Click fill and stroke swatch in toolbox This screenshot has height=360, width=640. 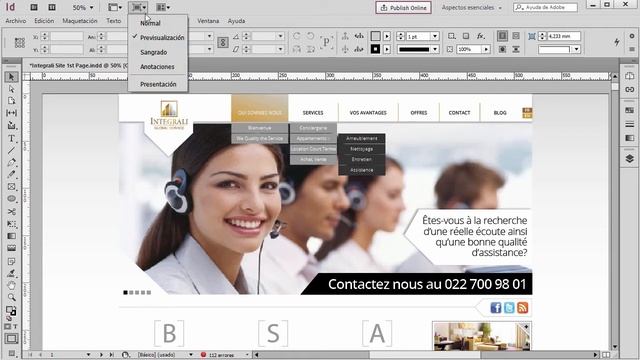point(11,311)
